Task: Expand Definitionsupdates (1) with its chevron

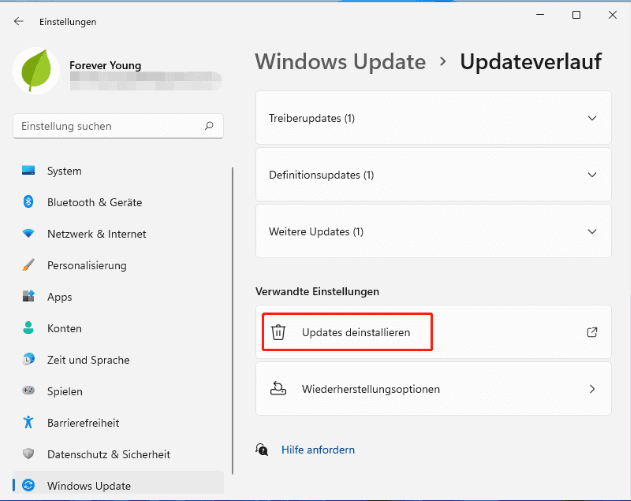Action: (x=592, y=175)
